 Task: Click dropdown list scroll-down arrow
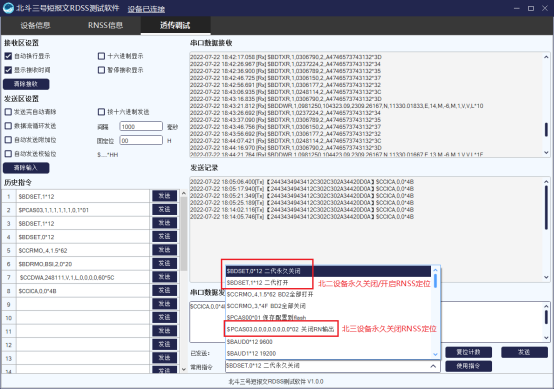435,354
